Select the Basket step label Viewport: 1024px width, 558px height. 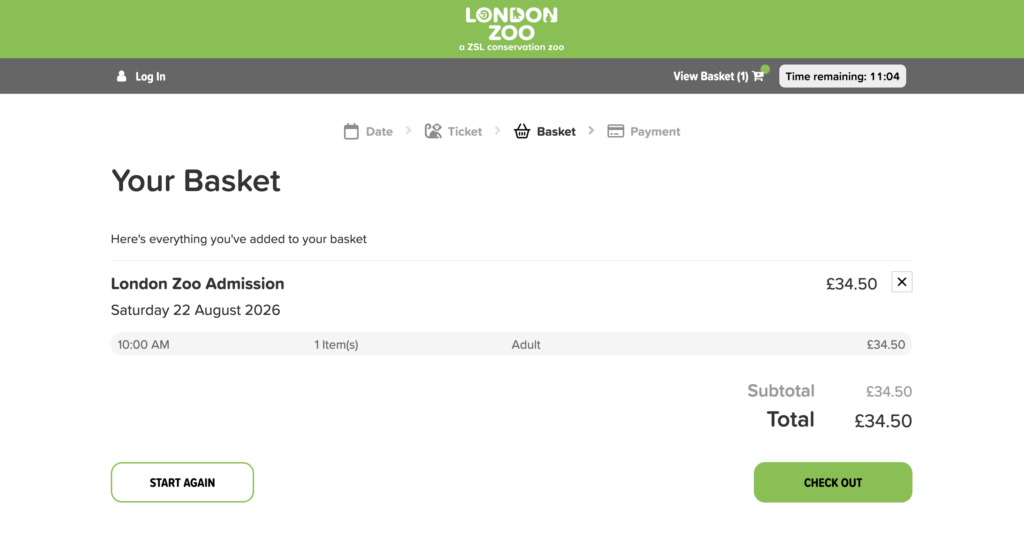(x=556, y=131)
